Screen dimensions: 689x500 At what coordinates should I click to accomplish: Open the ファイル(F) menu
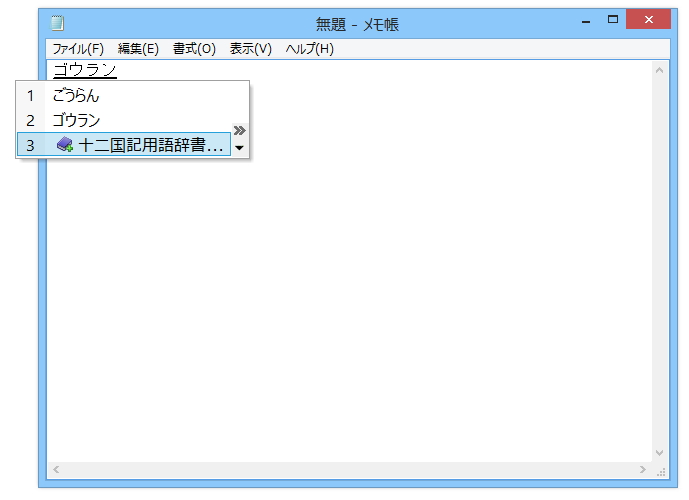tap(78, 49)
